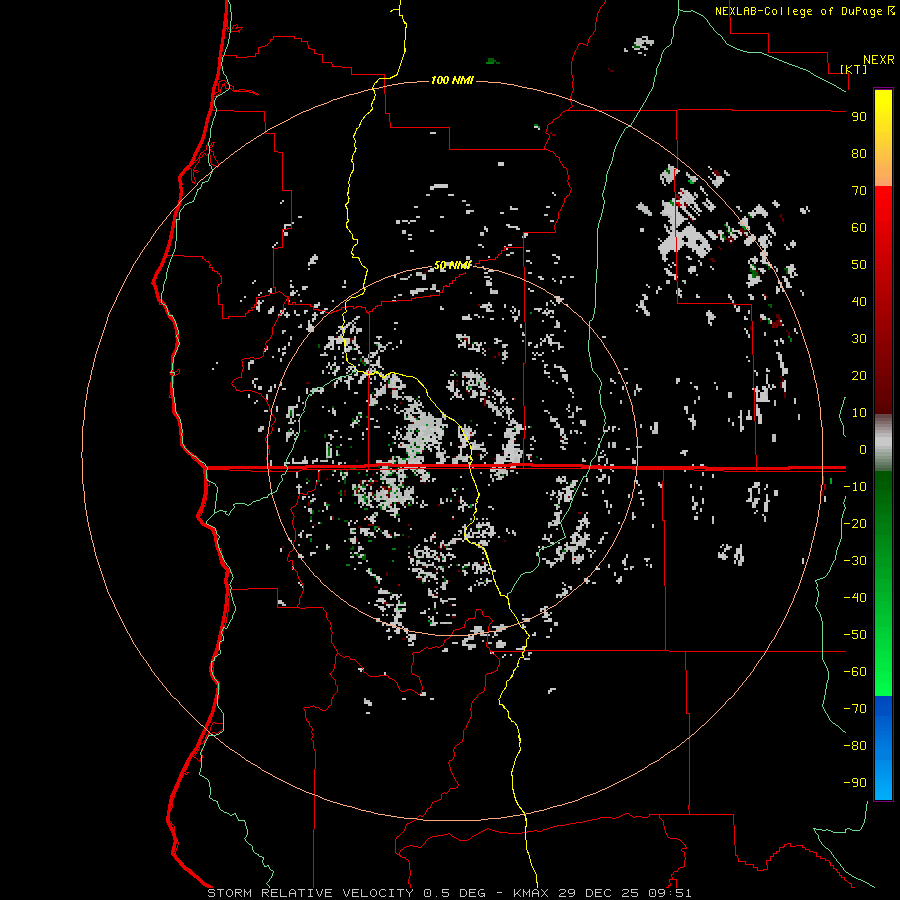900x900 pixels.
Task: Click the 60 value on velocity scale
Action: click(x=859, y=227)
